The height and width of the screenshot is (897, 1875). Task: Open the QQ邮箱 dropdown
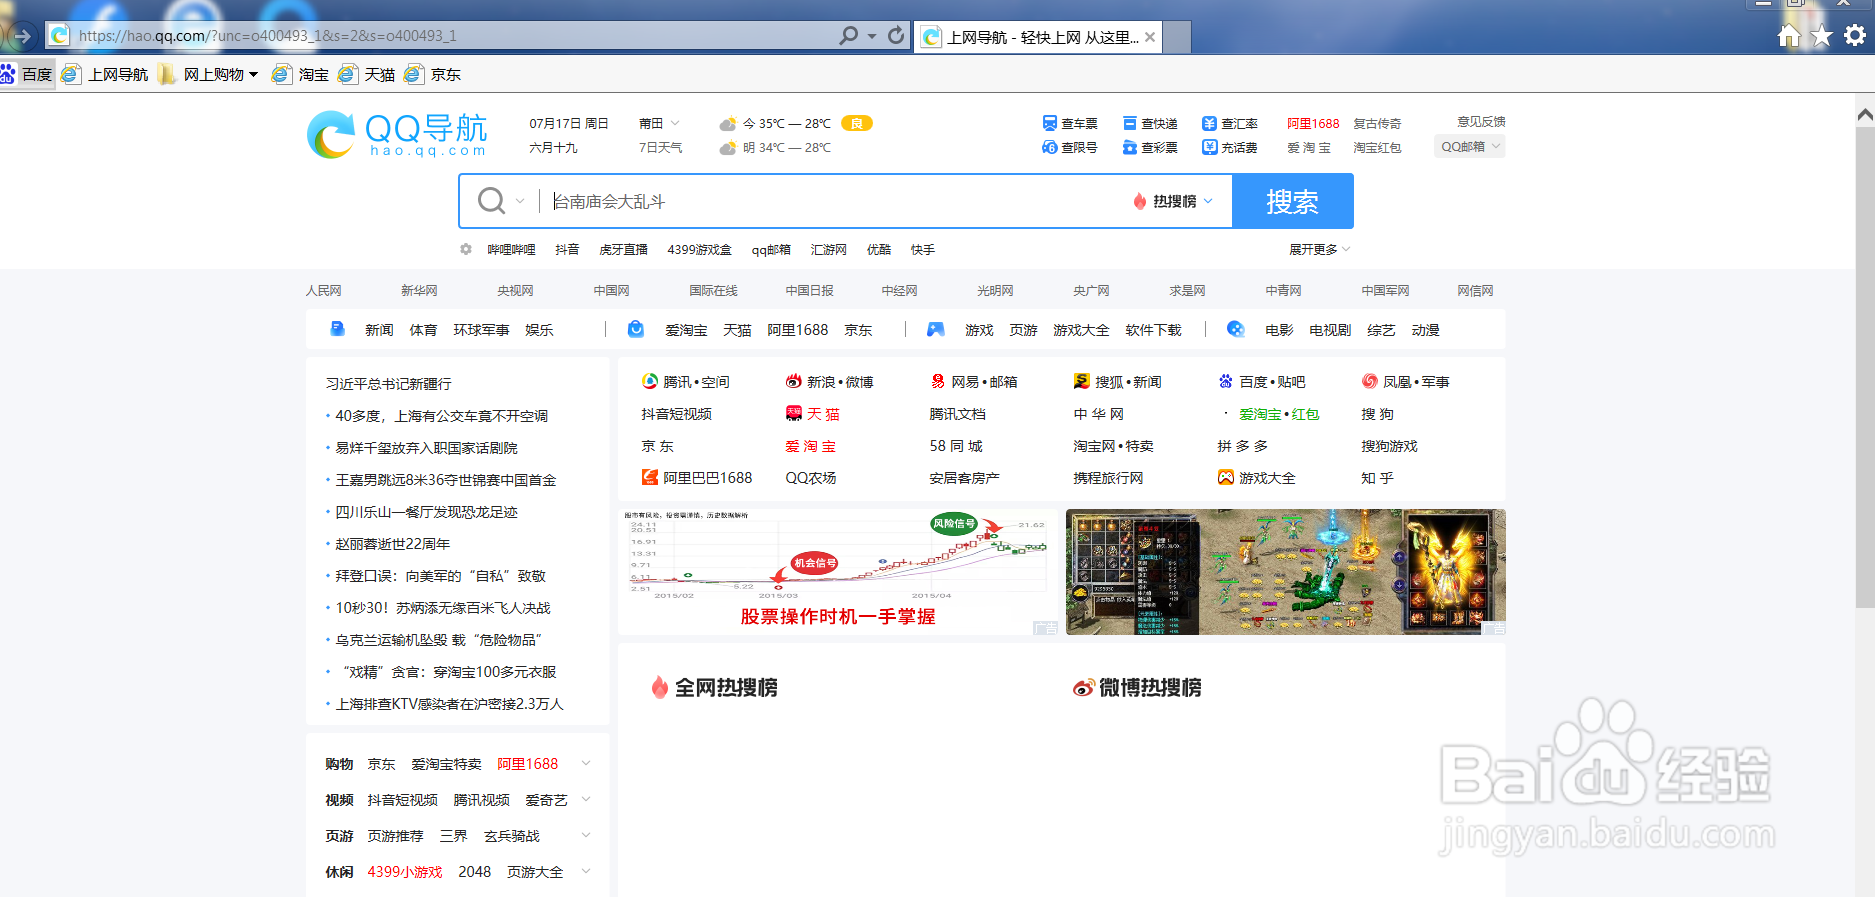pyautogui.click(x=1469, y=146)
